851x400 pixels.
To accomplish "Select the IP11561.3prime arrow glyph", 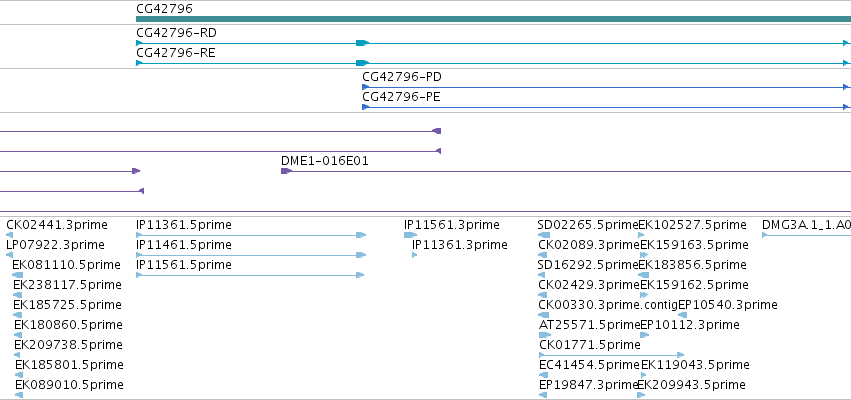I will (410, 235).
